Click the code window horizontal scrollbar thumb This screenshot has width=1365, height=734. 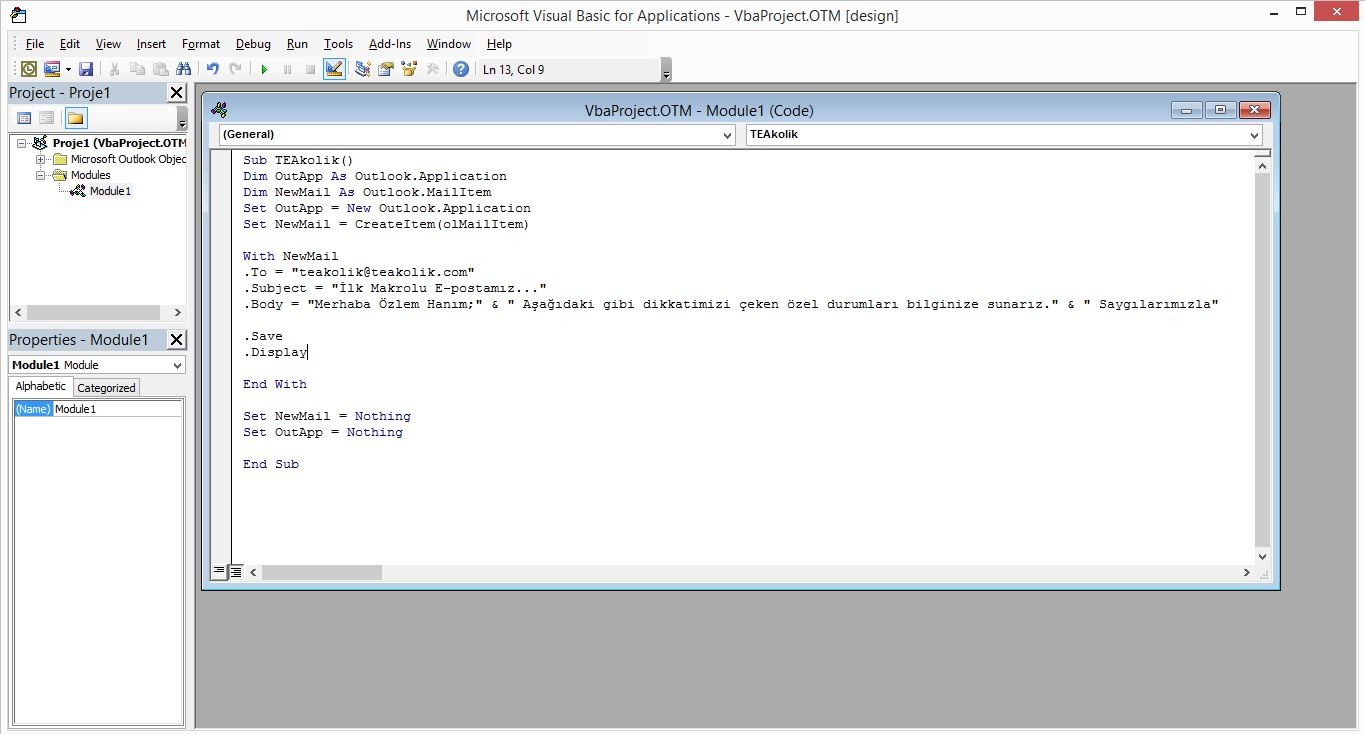pos(321,572)
